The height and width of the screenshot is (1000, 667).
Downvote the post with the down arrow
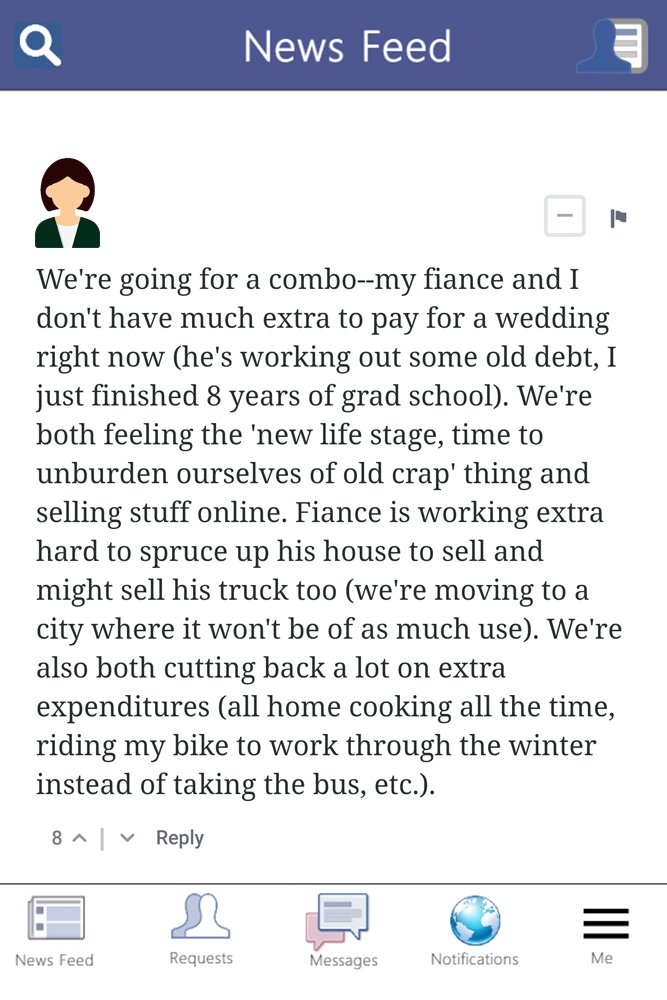point(128,838)
